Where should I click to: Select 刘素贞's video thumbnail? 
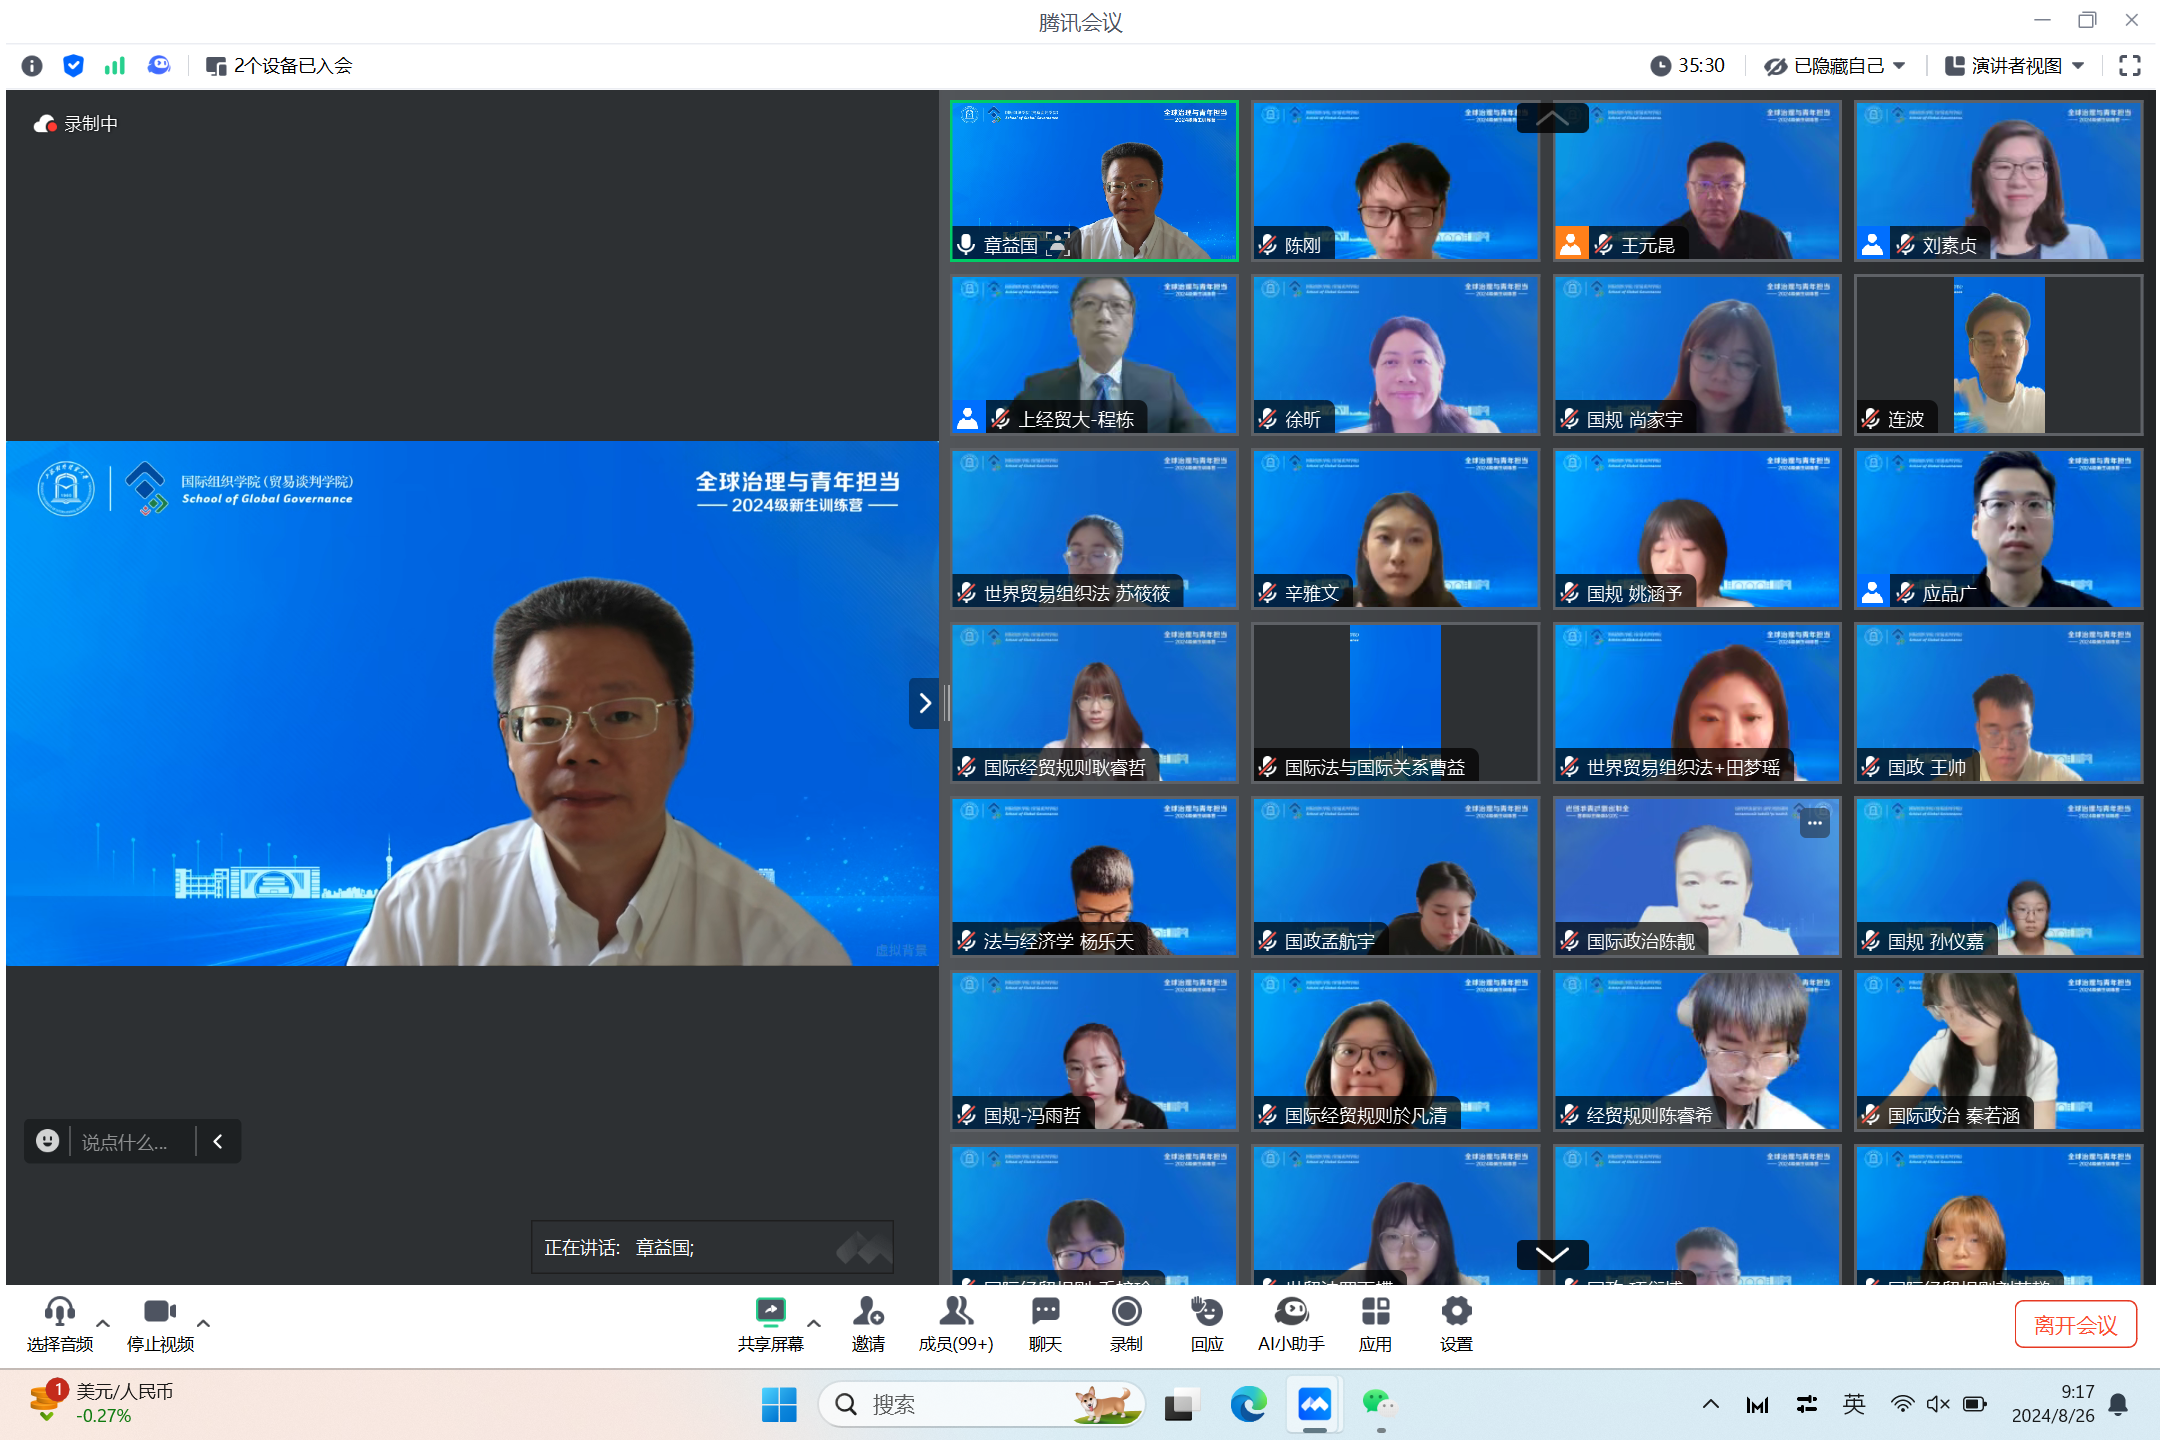coord(1998,180)
